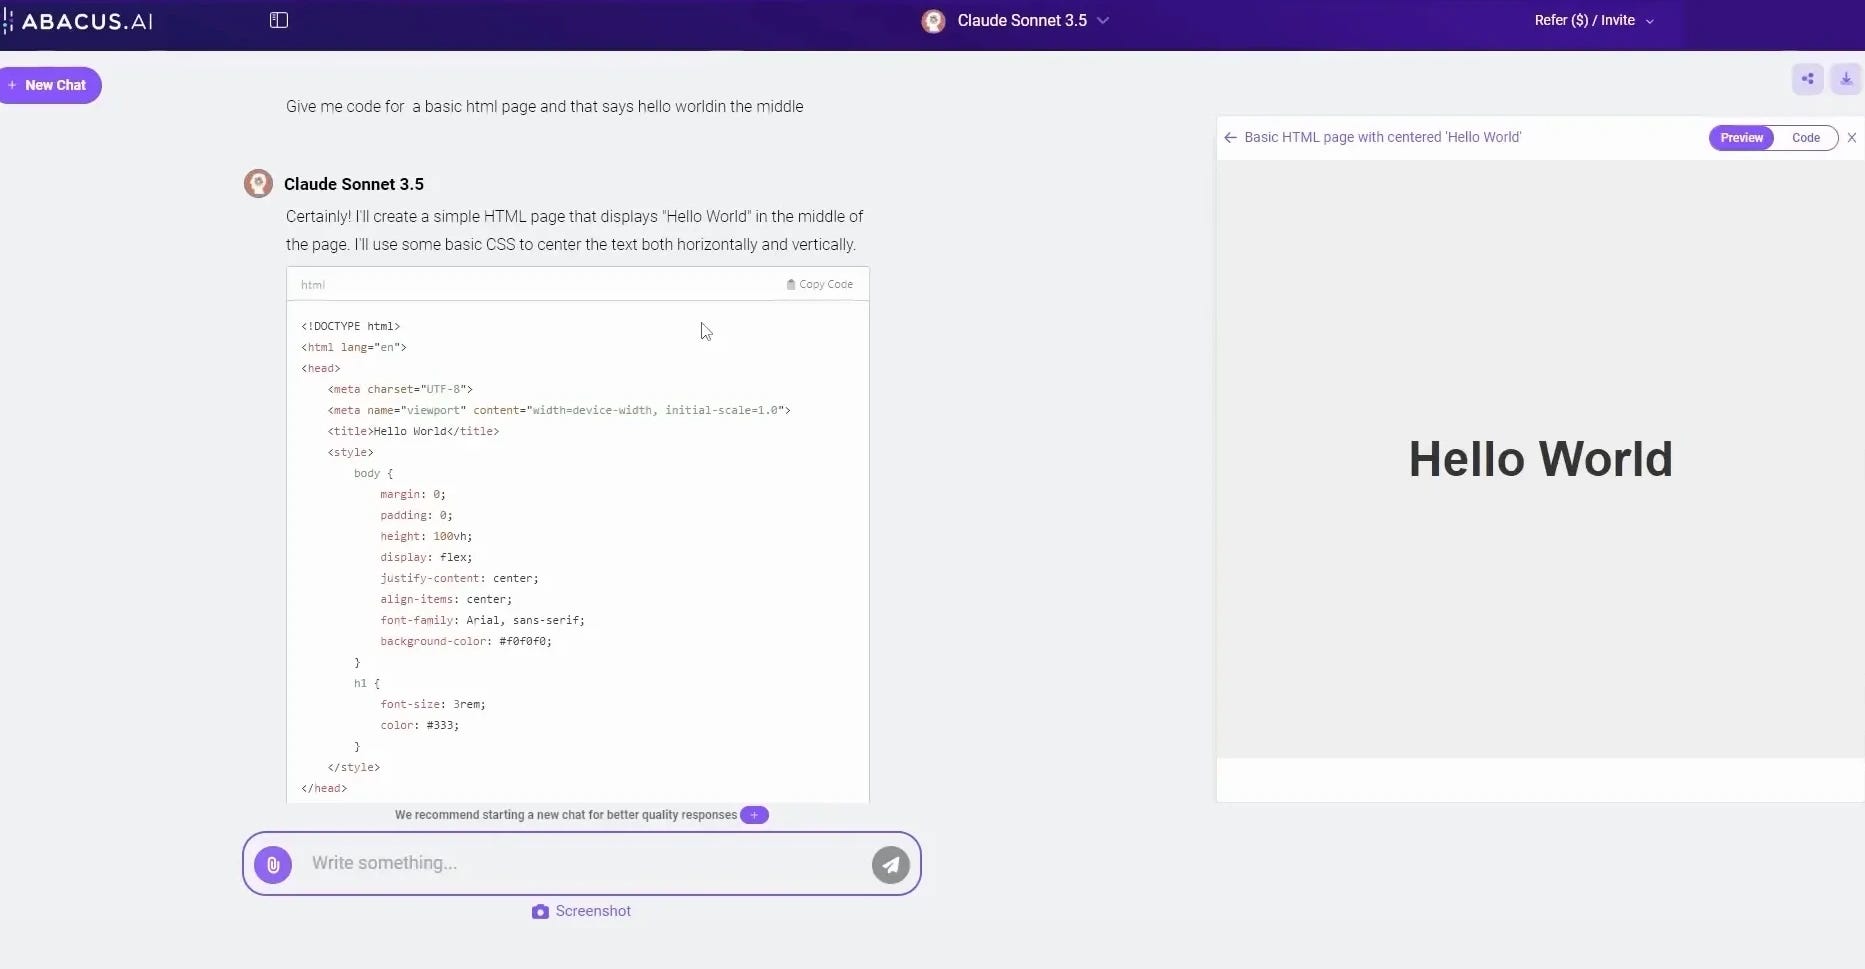Close the Hello World preview panel
The width and height of the screenshot is (1865, 969).
[1851, 137]
